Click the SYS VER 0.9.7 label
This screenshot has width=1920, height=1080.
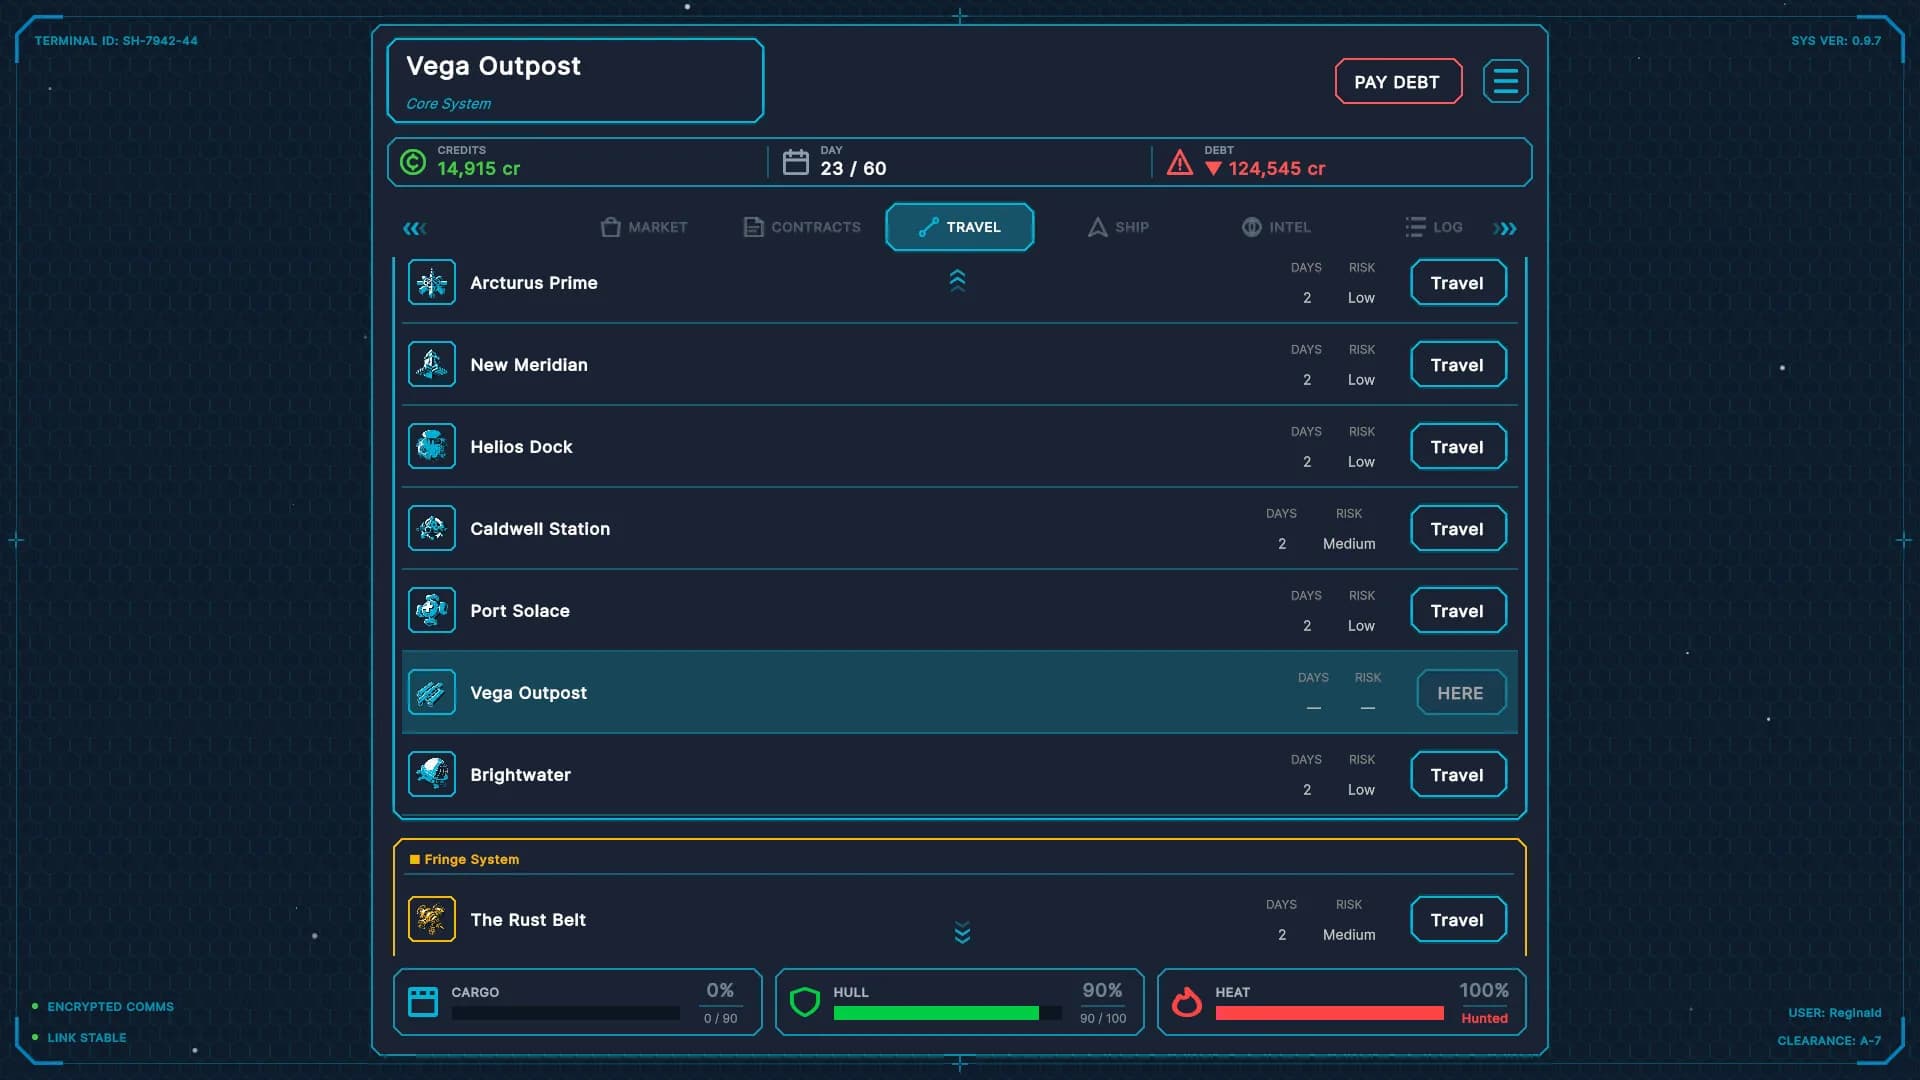(1836, 41)
